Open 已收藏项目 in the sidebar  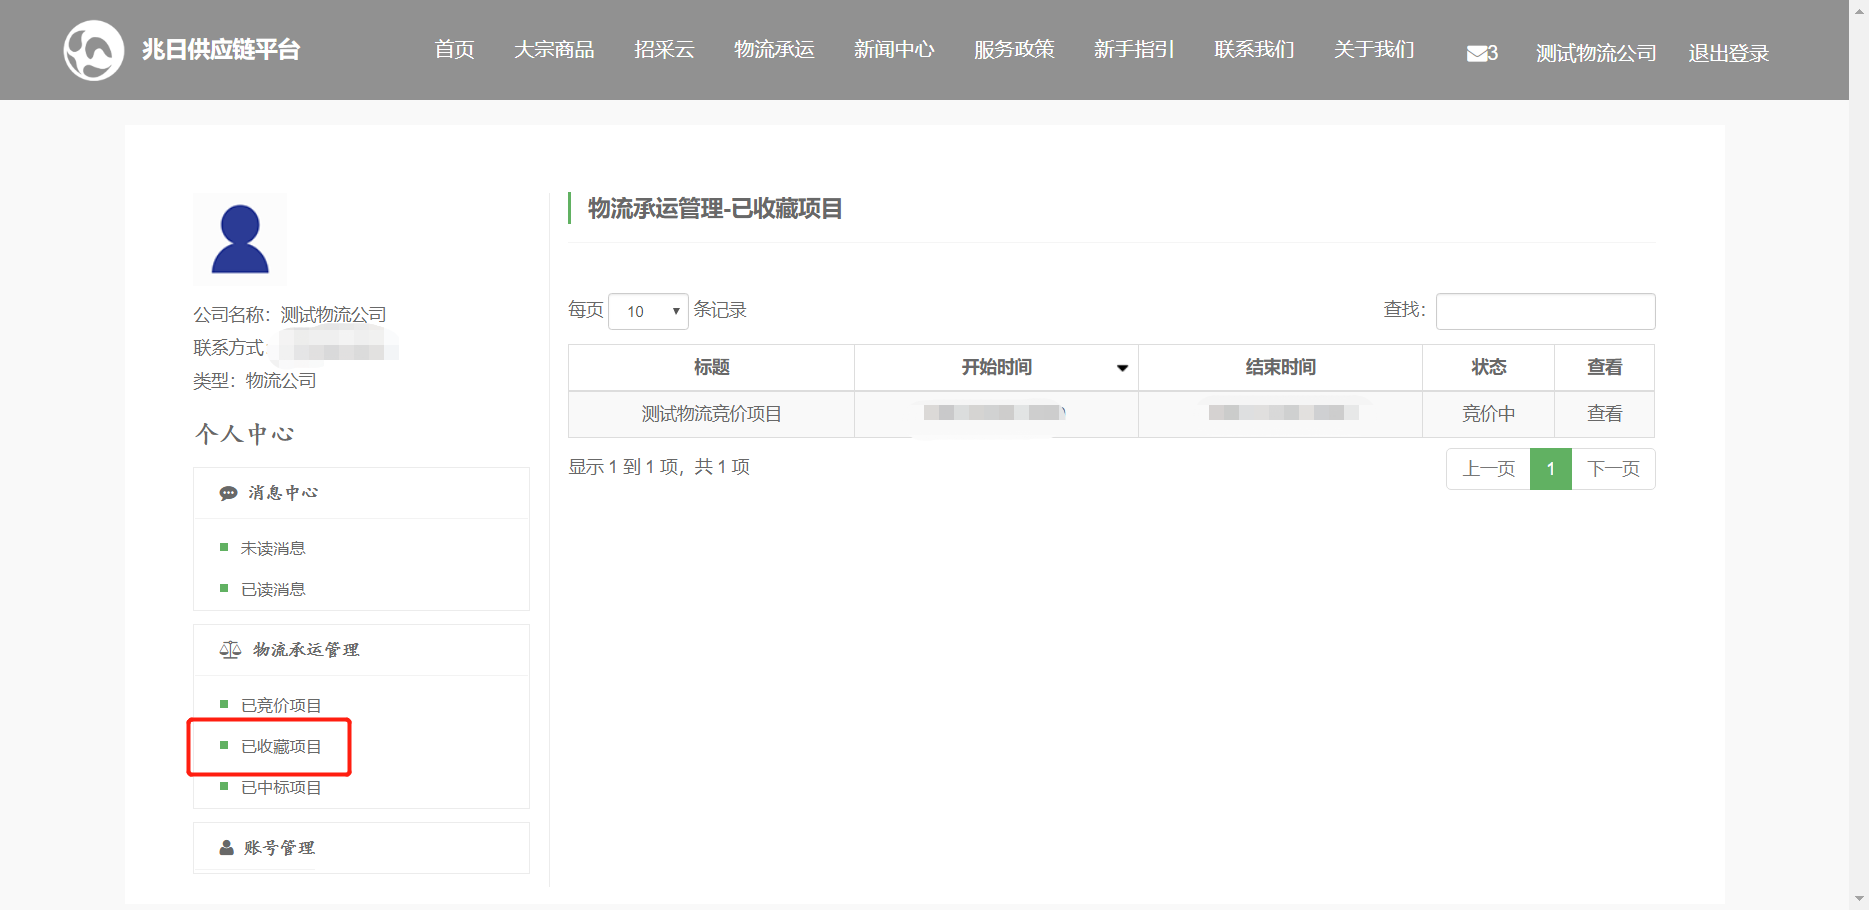click(x=281, y=746)
